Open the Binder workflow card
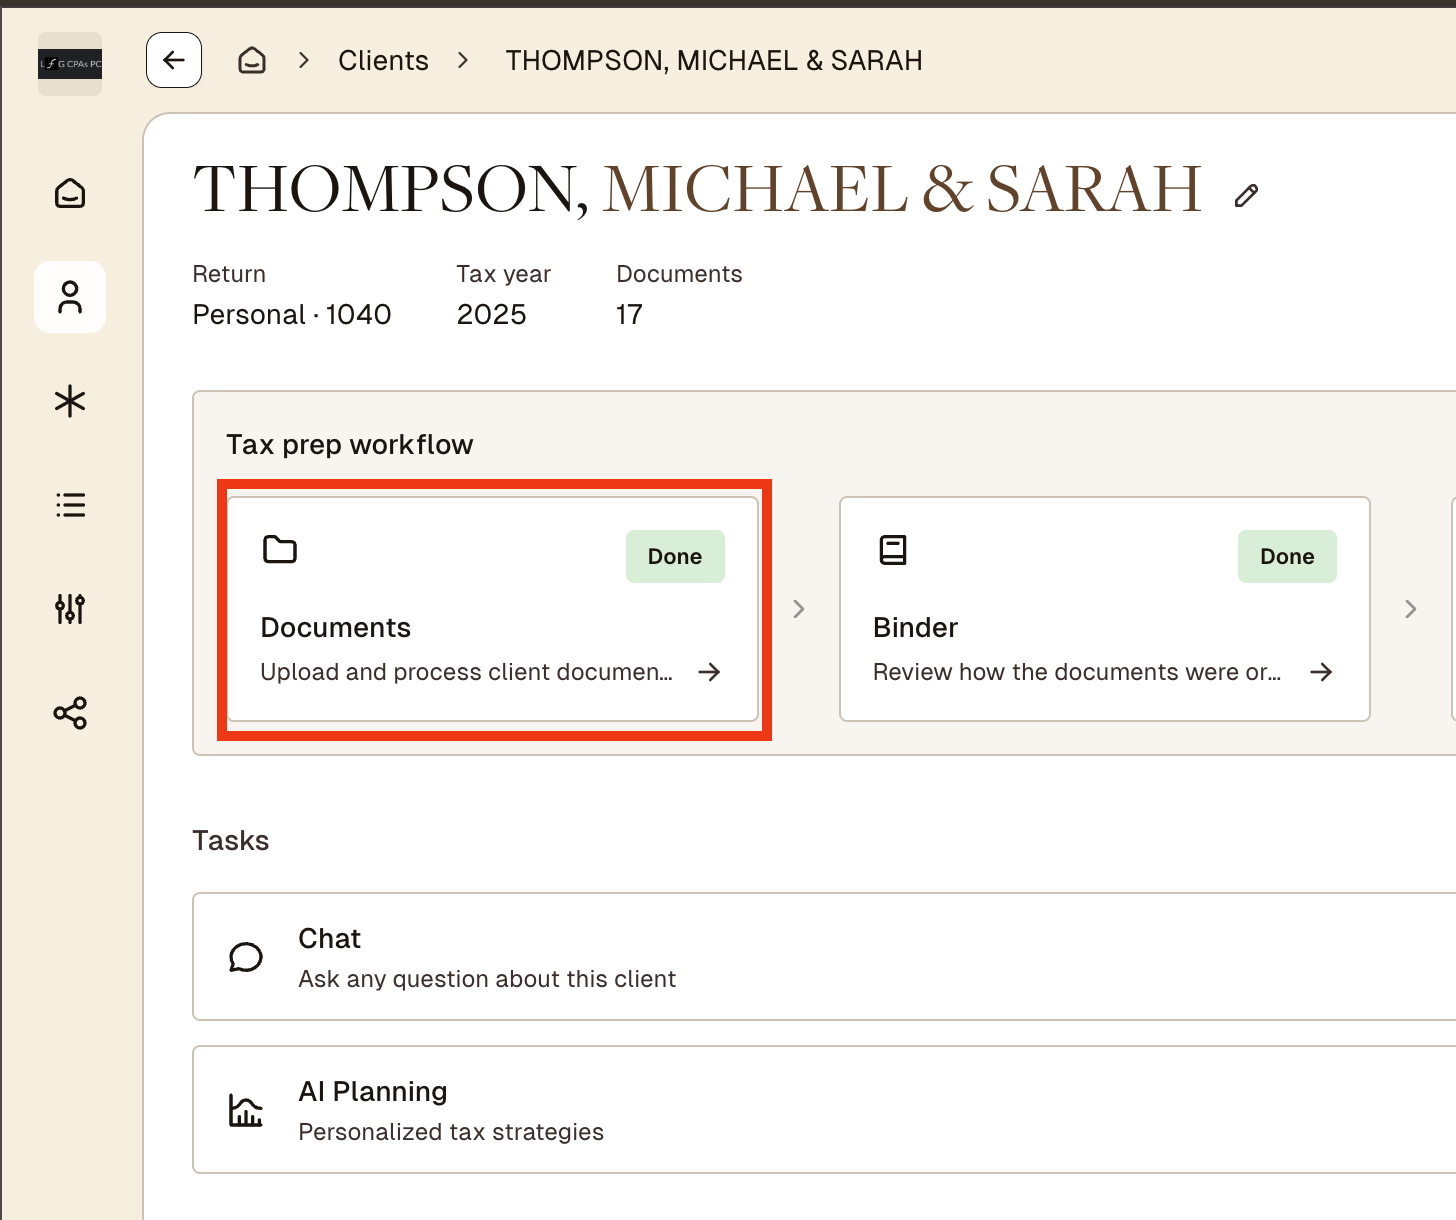 1105,609
